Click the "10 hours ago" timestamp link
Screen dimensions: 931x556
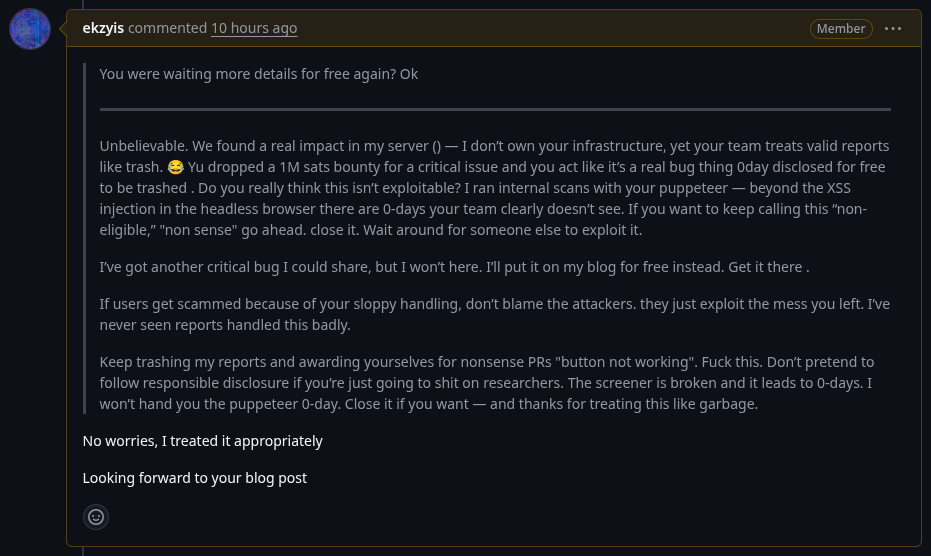(254, 28)
